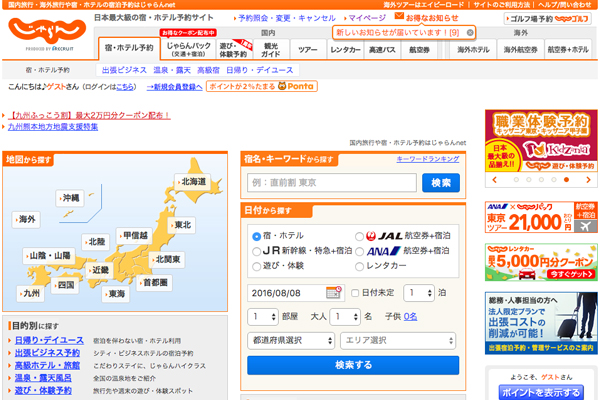Click ポイントを表示する button
The height and width of the screenshot is (400, 600).
point(541,392)
